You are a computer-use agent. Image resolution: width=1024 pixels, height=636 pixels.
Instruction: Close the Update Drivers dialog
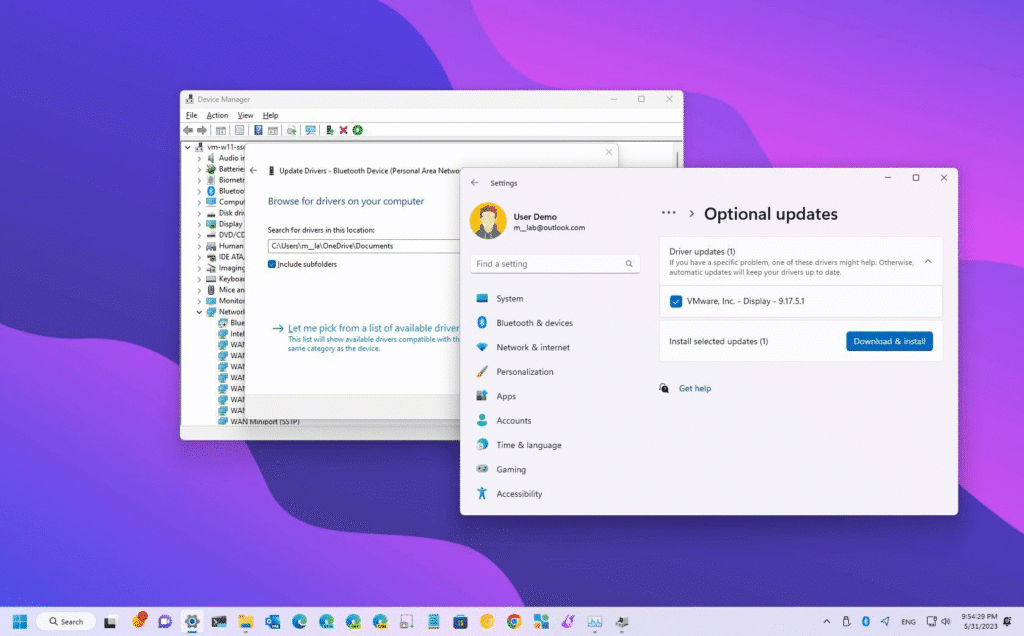[x=609, y=152]
